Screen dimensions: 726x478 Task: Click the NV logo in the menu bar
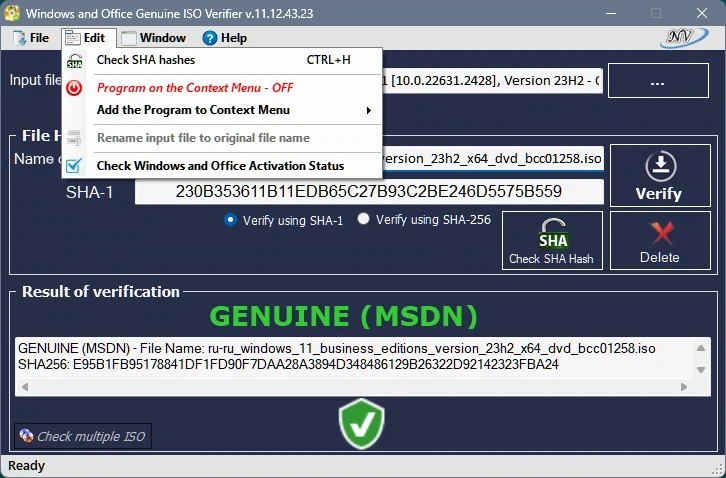[684, 38]
